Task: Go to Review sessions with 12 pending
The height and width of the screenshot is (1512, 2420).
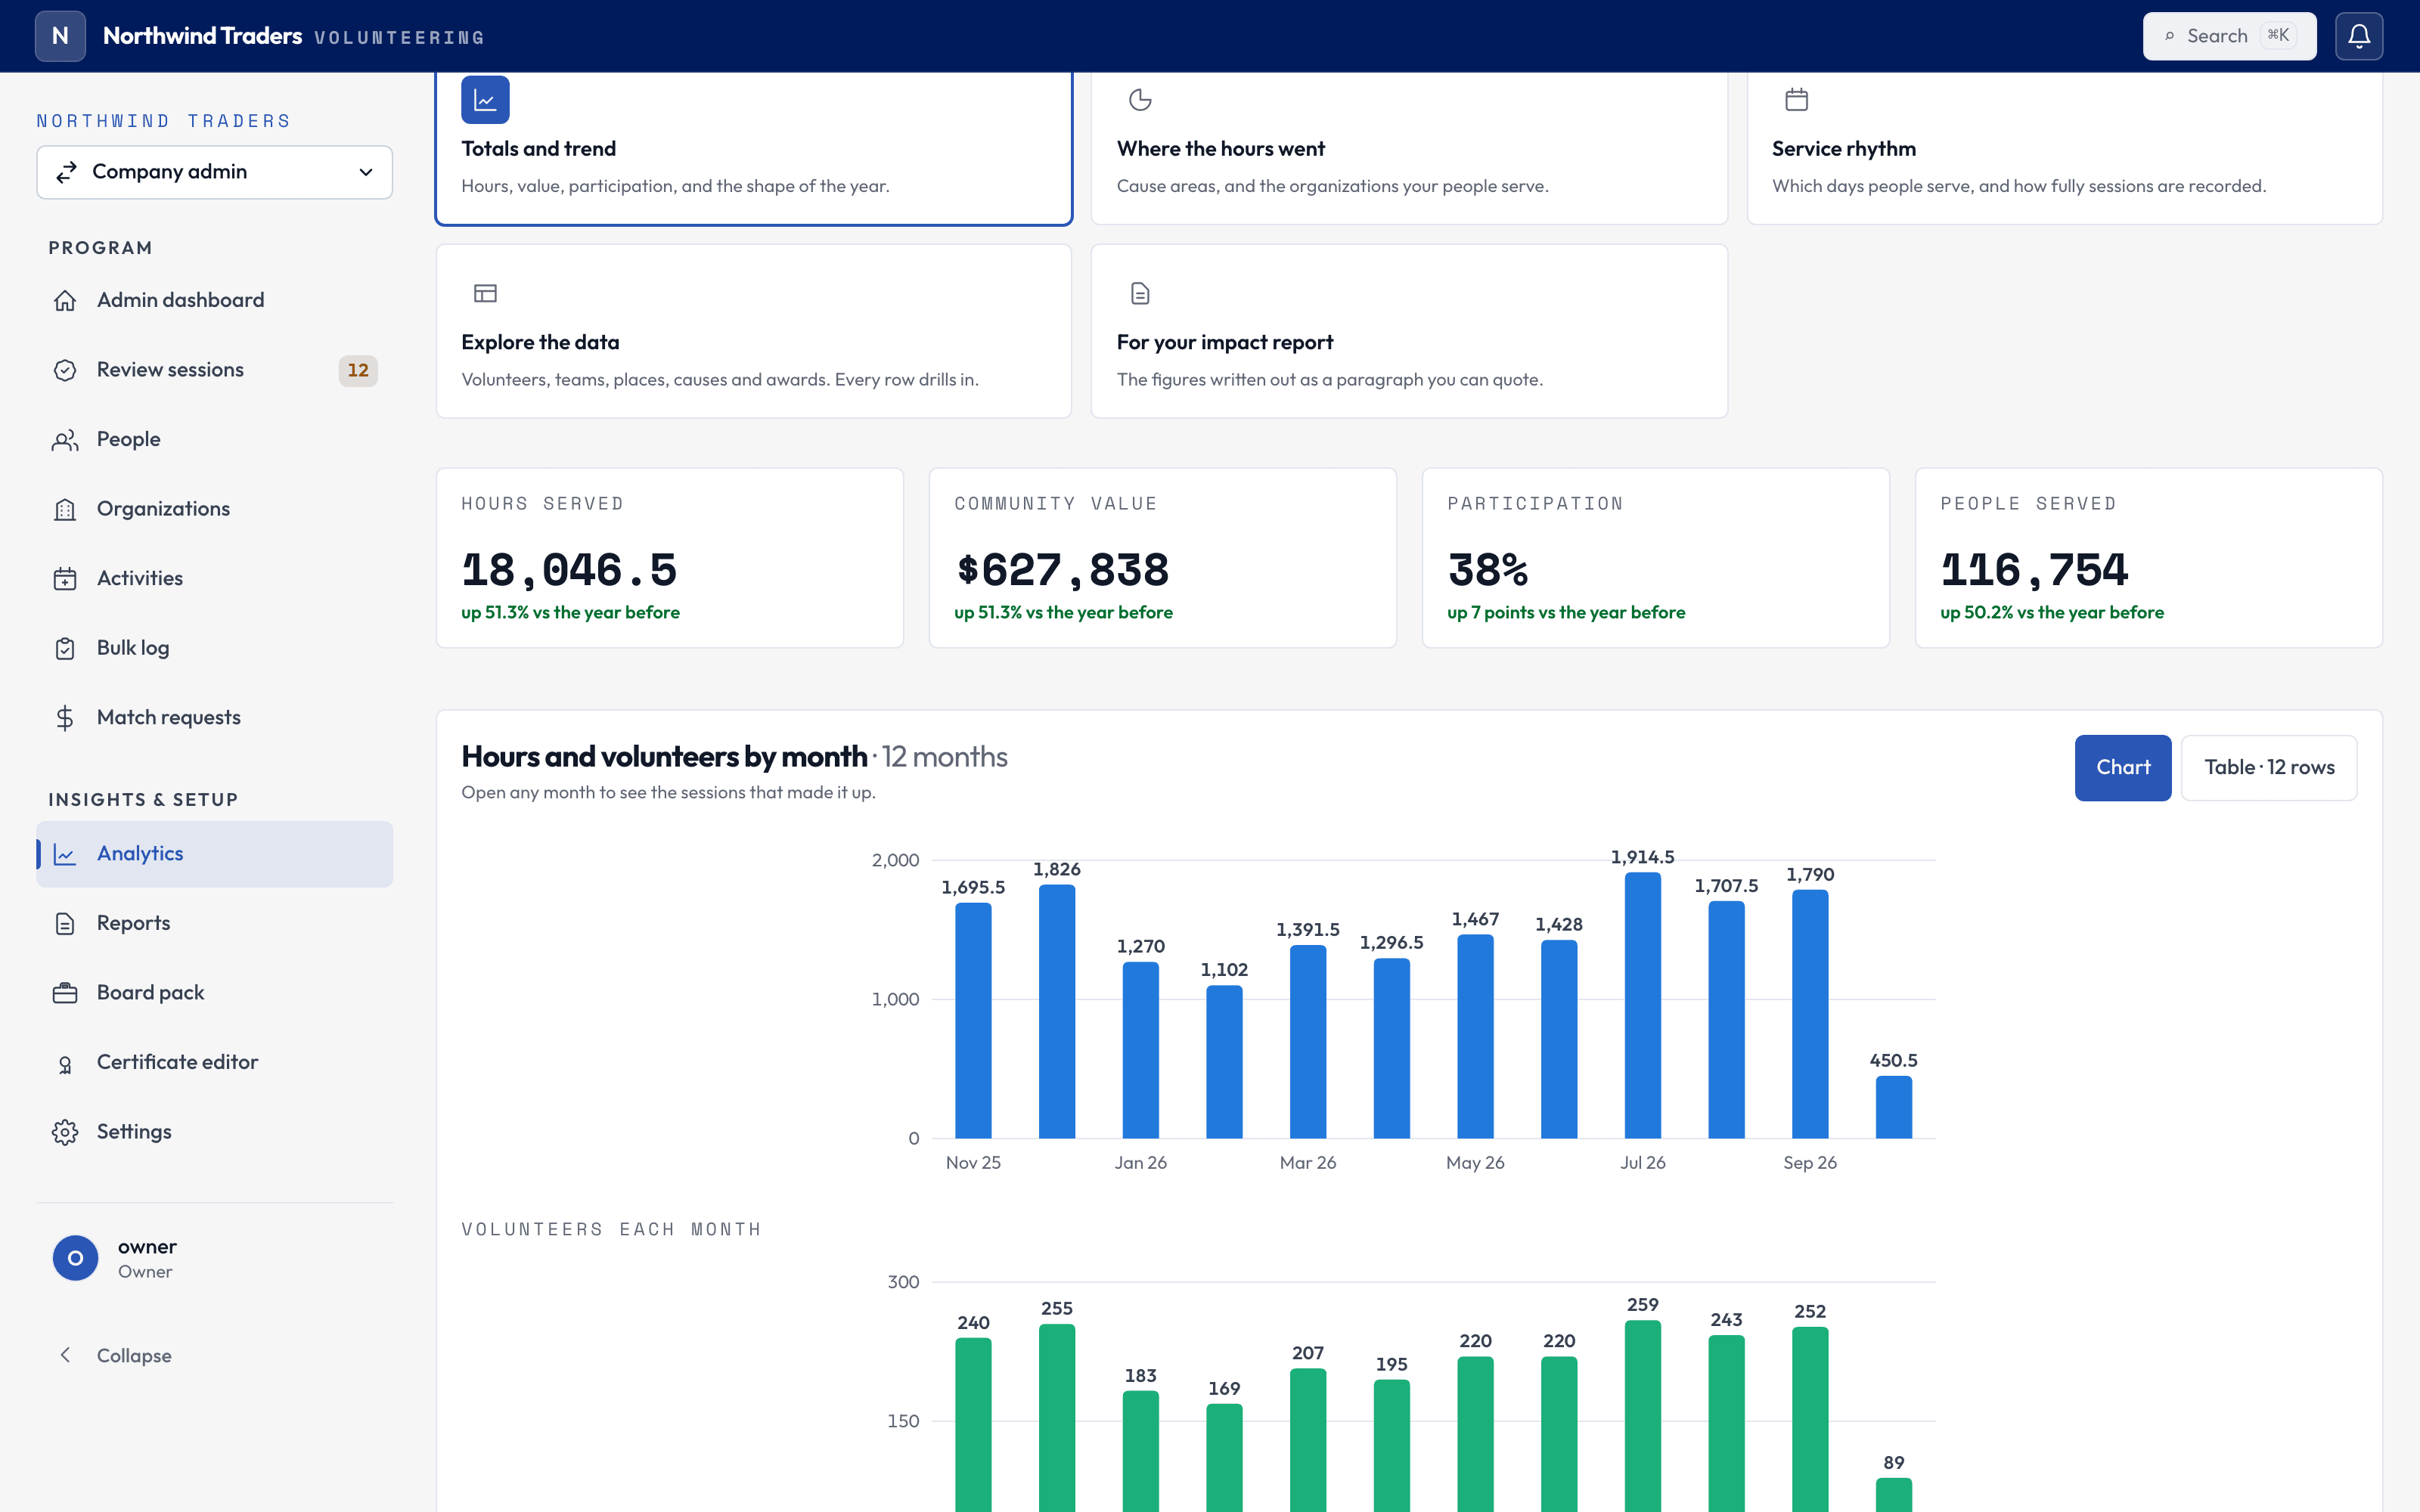Action: coord(214,370)
